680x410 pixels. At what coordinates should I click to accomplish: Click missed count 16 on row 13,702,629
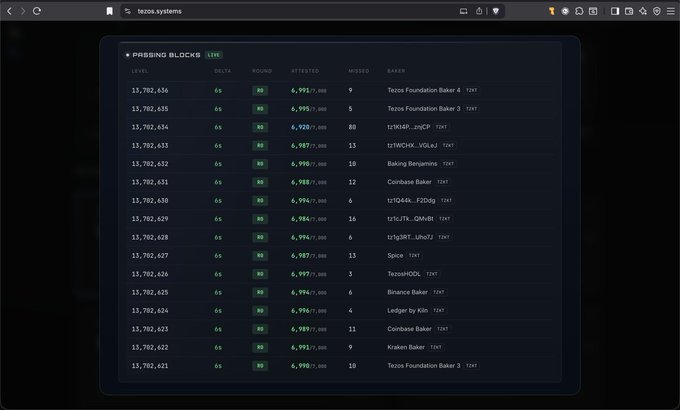[352, 219]
